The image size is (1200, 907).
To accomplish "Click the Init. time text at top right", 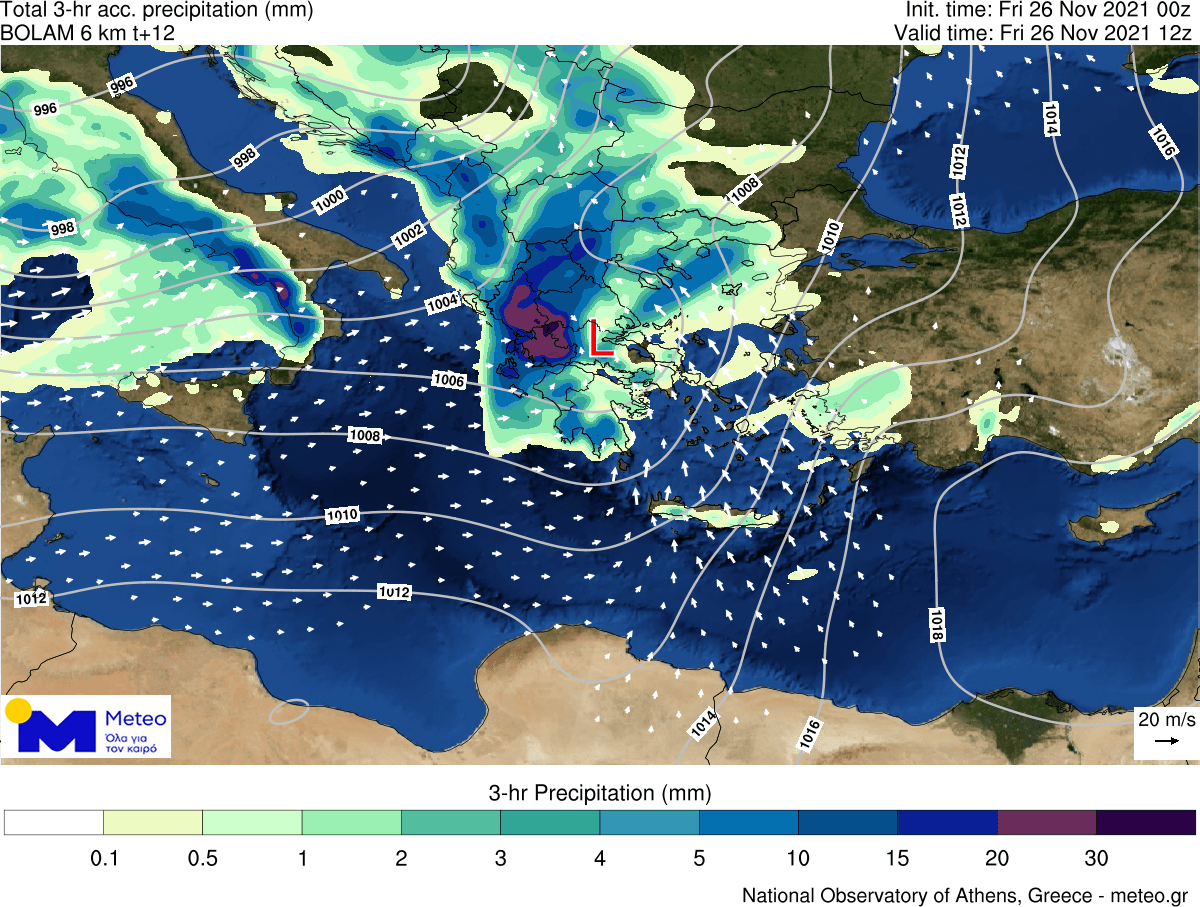I will coord(1048,11).
